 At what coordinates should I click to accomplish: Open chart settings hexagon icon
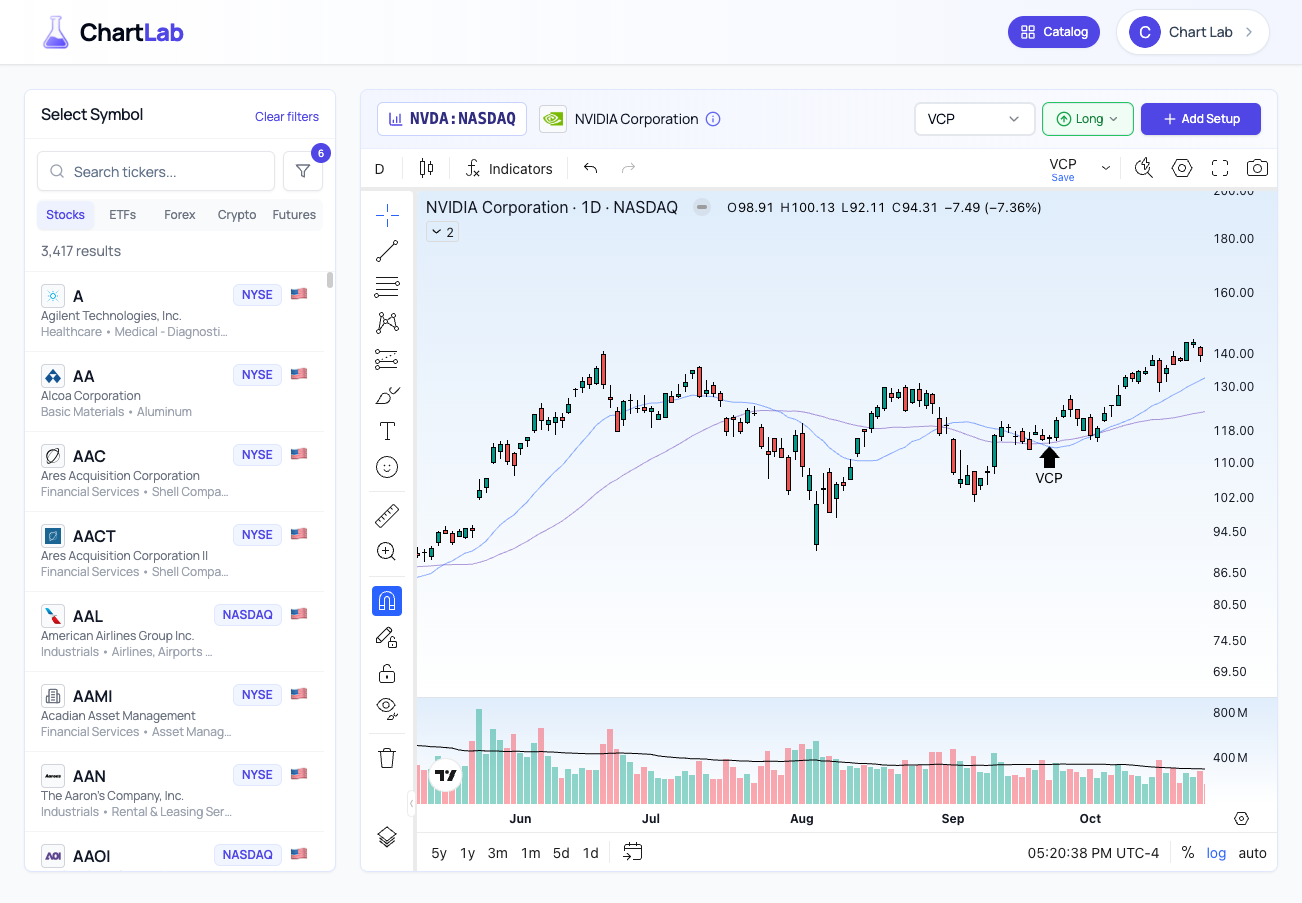pyautogui.click(x=1182, y=168)
